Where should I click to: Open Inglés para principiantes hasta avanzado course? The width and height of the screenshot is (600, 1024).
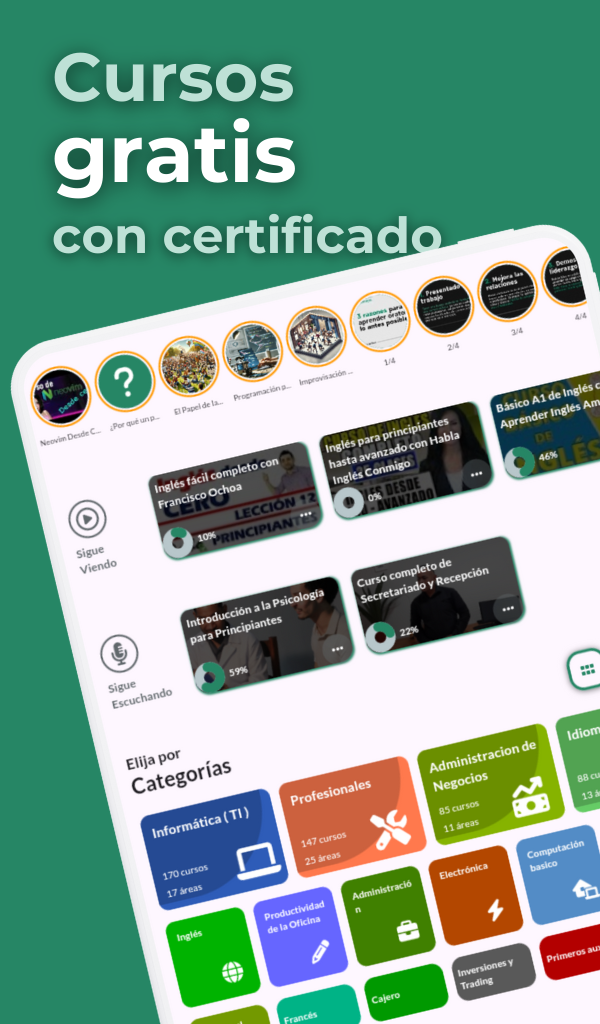click(406, 460)
